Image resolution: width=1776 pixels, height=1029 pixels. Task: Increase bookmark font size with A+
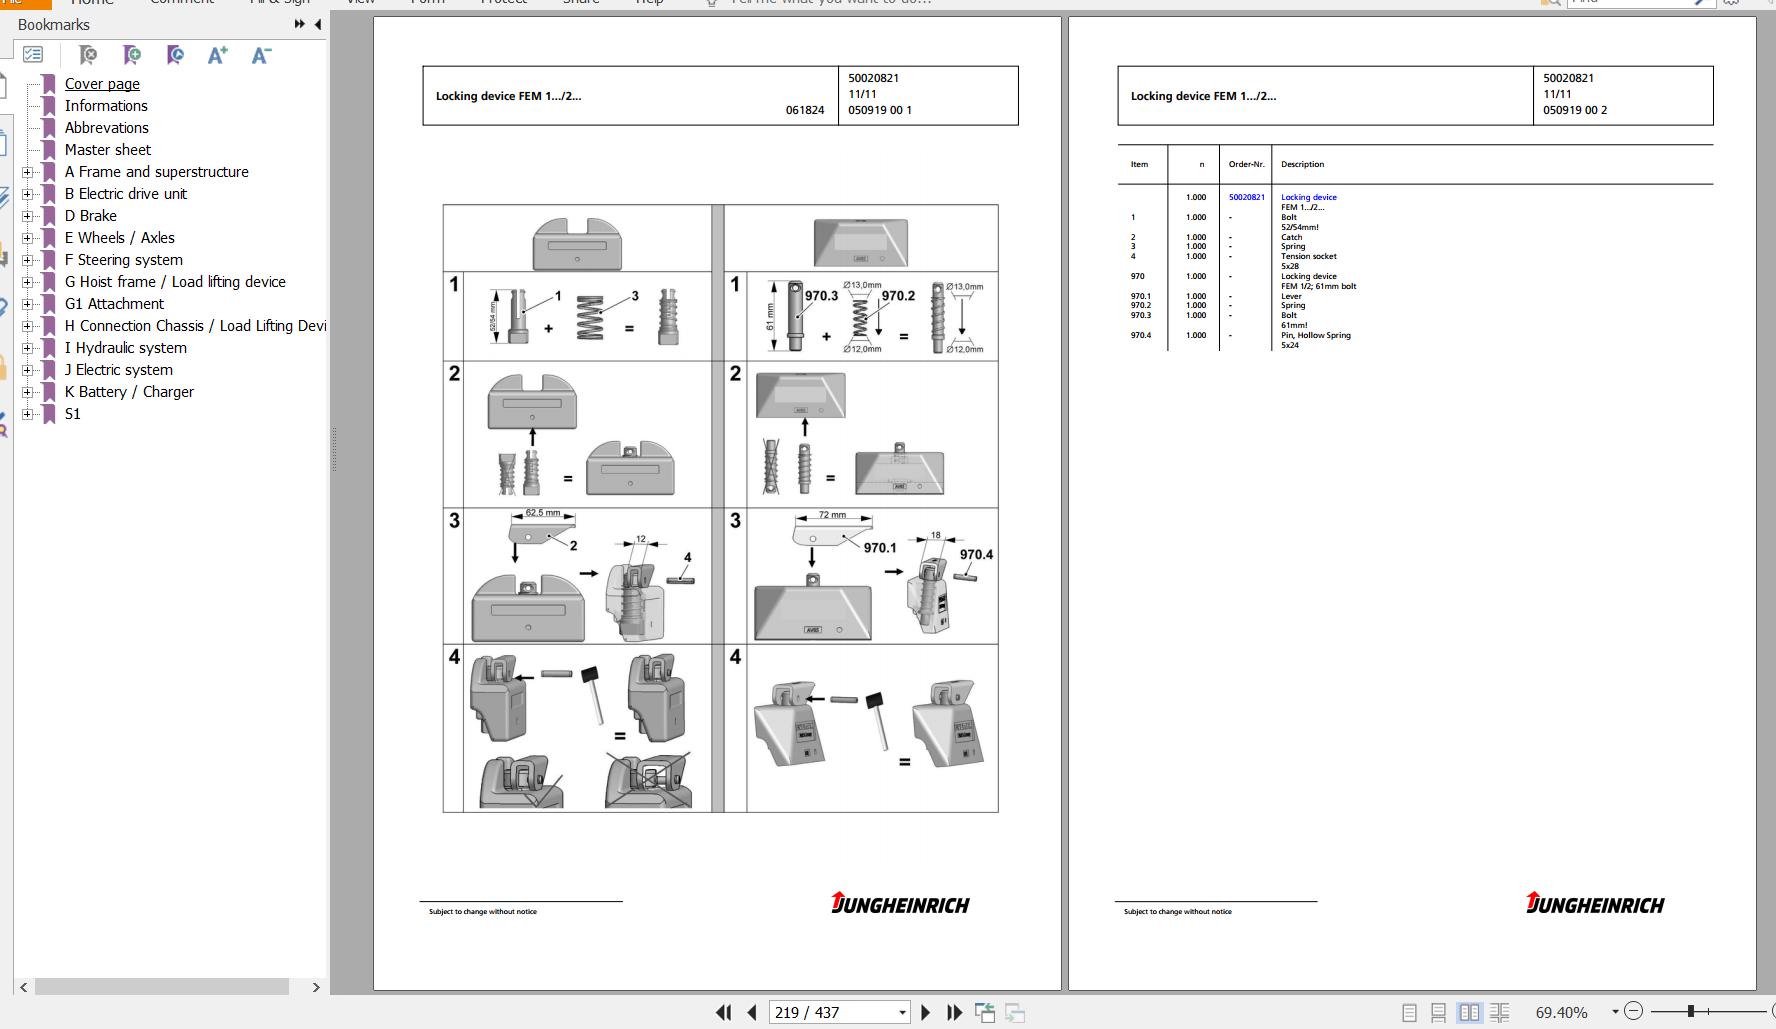click(x=218, y=55)
